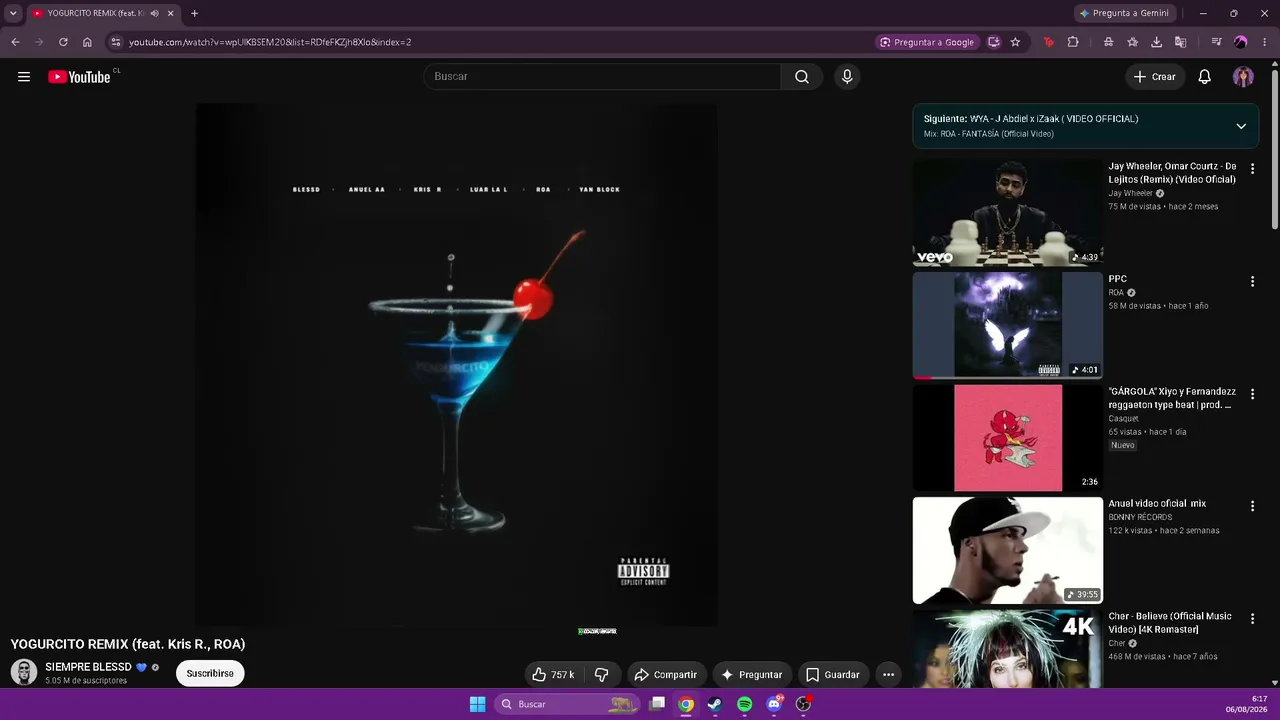The height and width of the screenshot is (720, 1280).
Task: Like the video with thumbs up
Action: pos(552,675)
